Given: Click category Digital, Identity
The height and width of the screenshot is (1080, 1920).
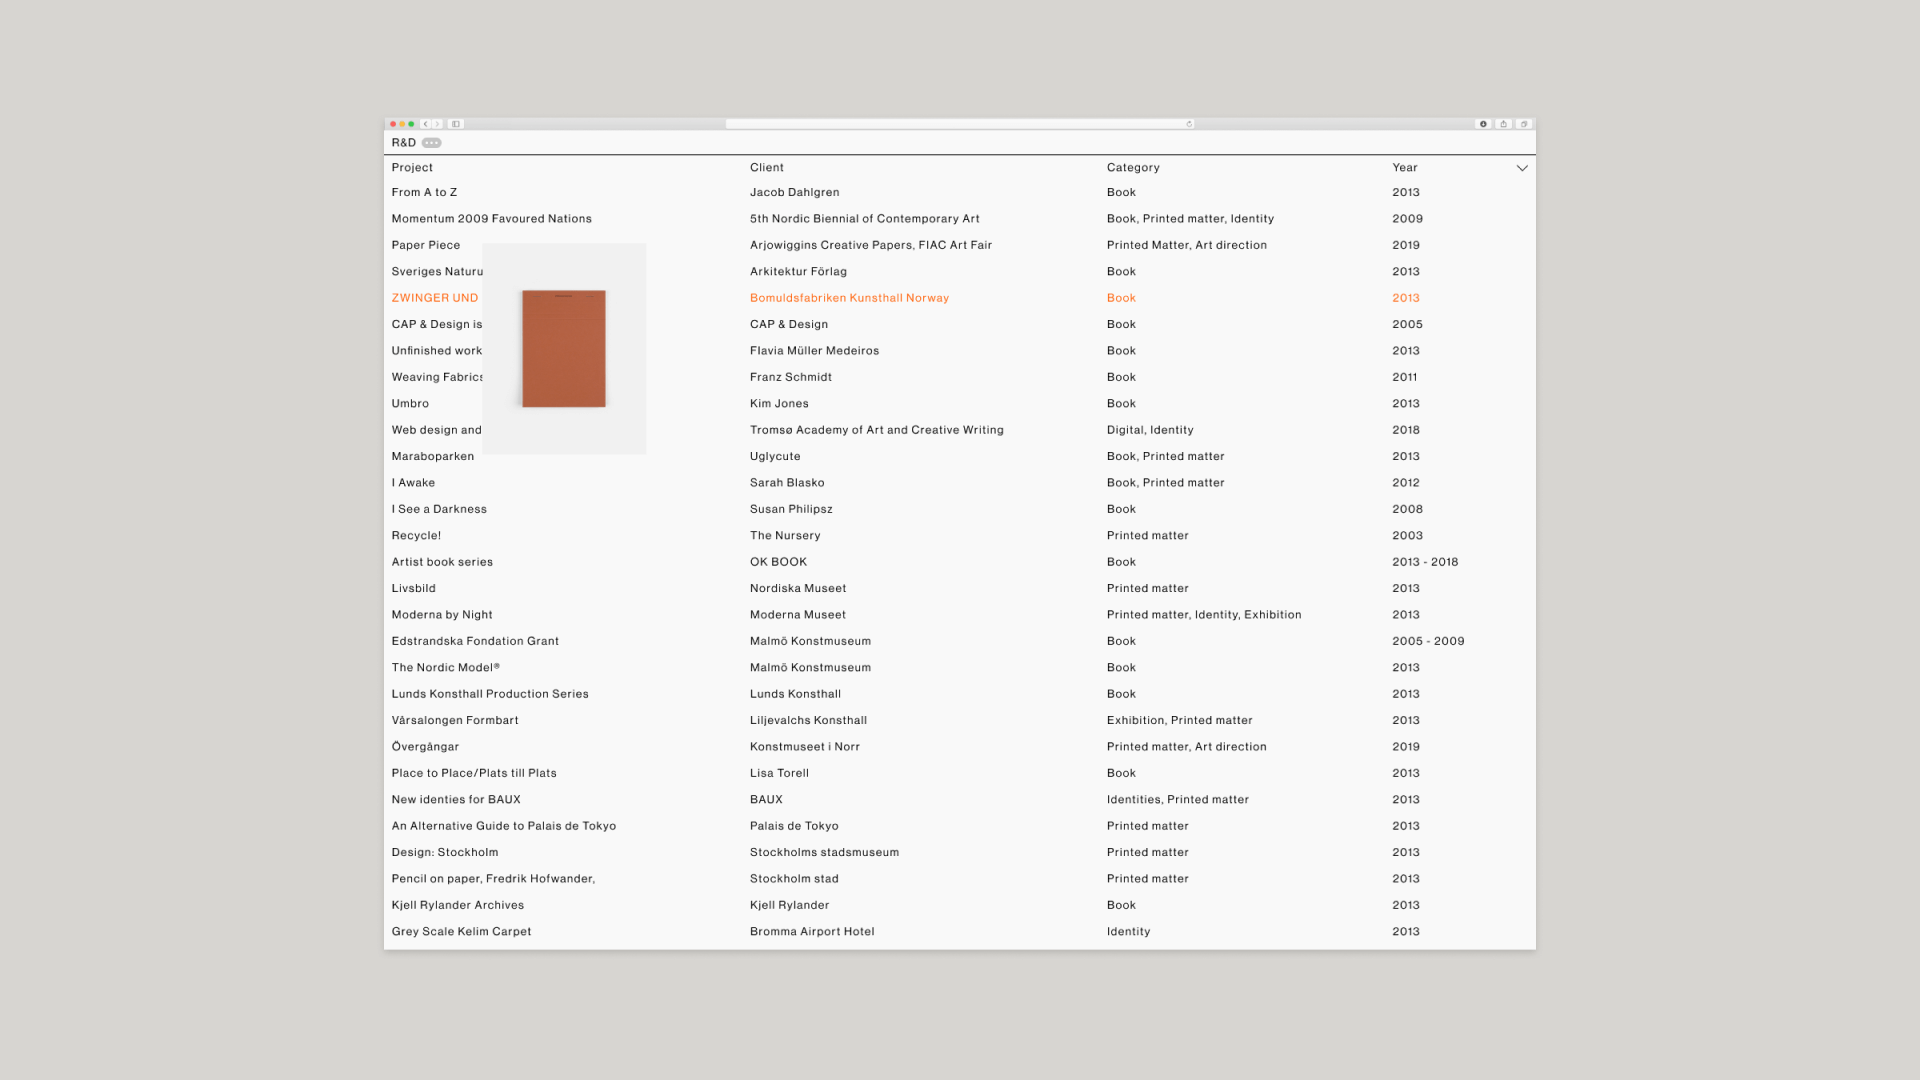Looking at the screenshot, I should click(1150, 430).
